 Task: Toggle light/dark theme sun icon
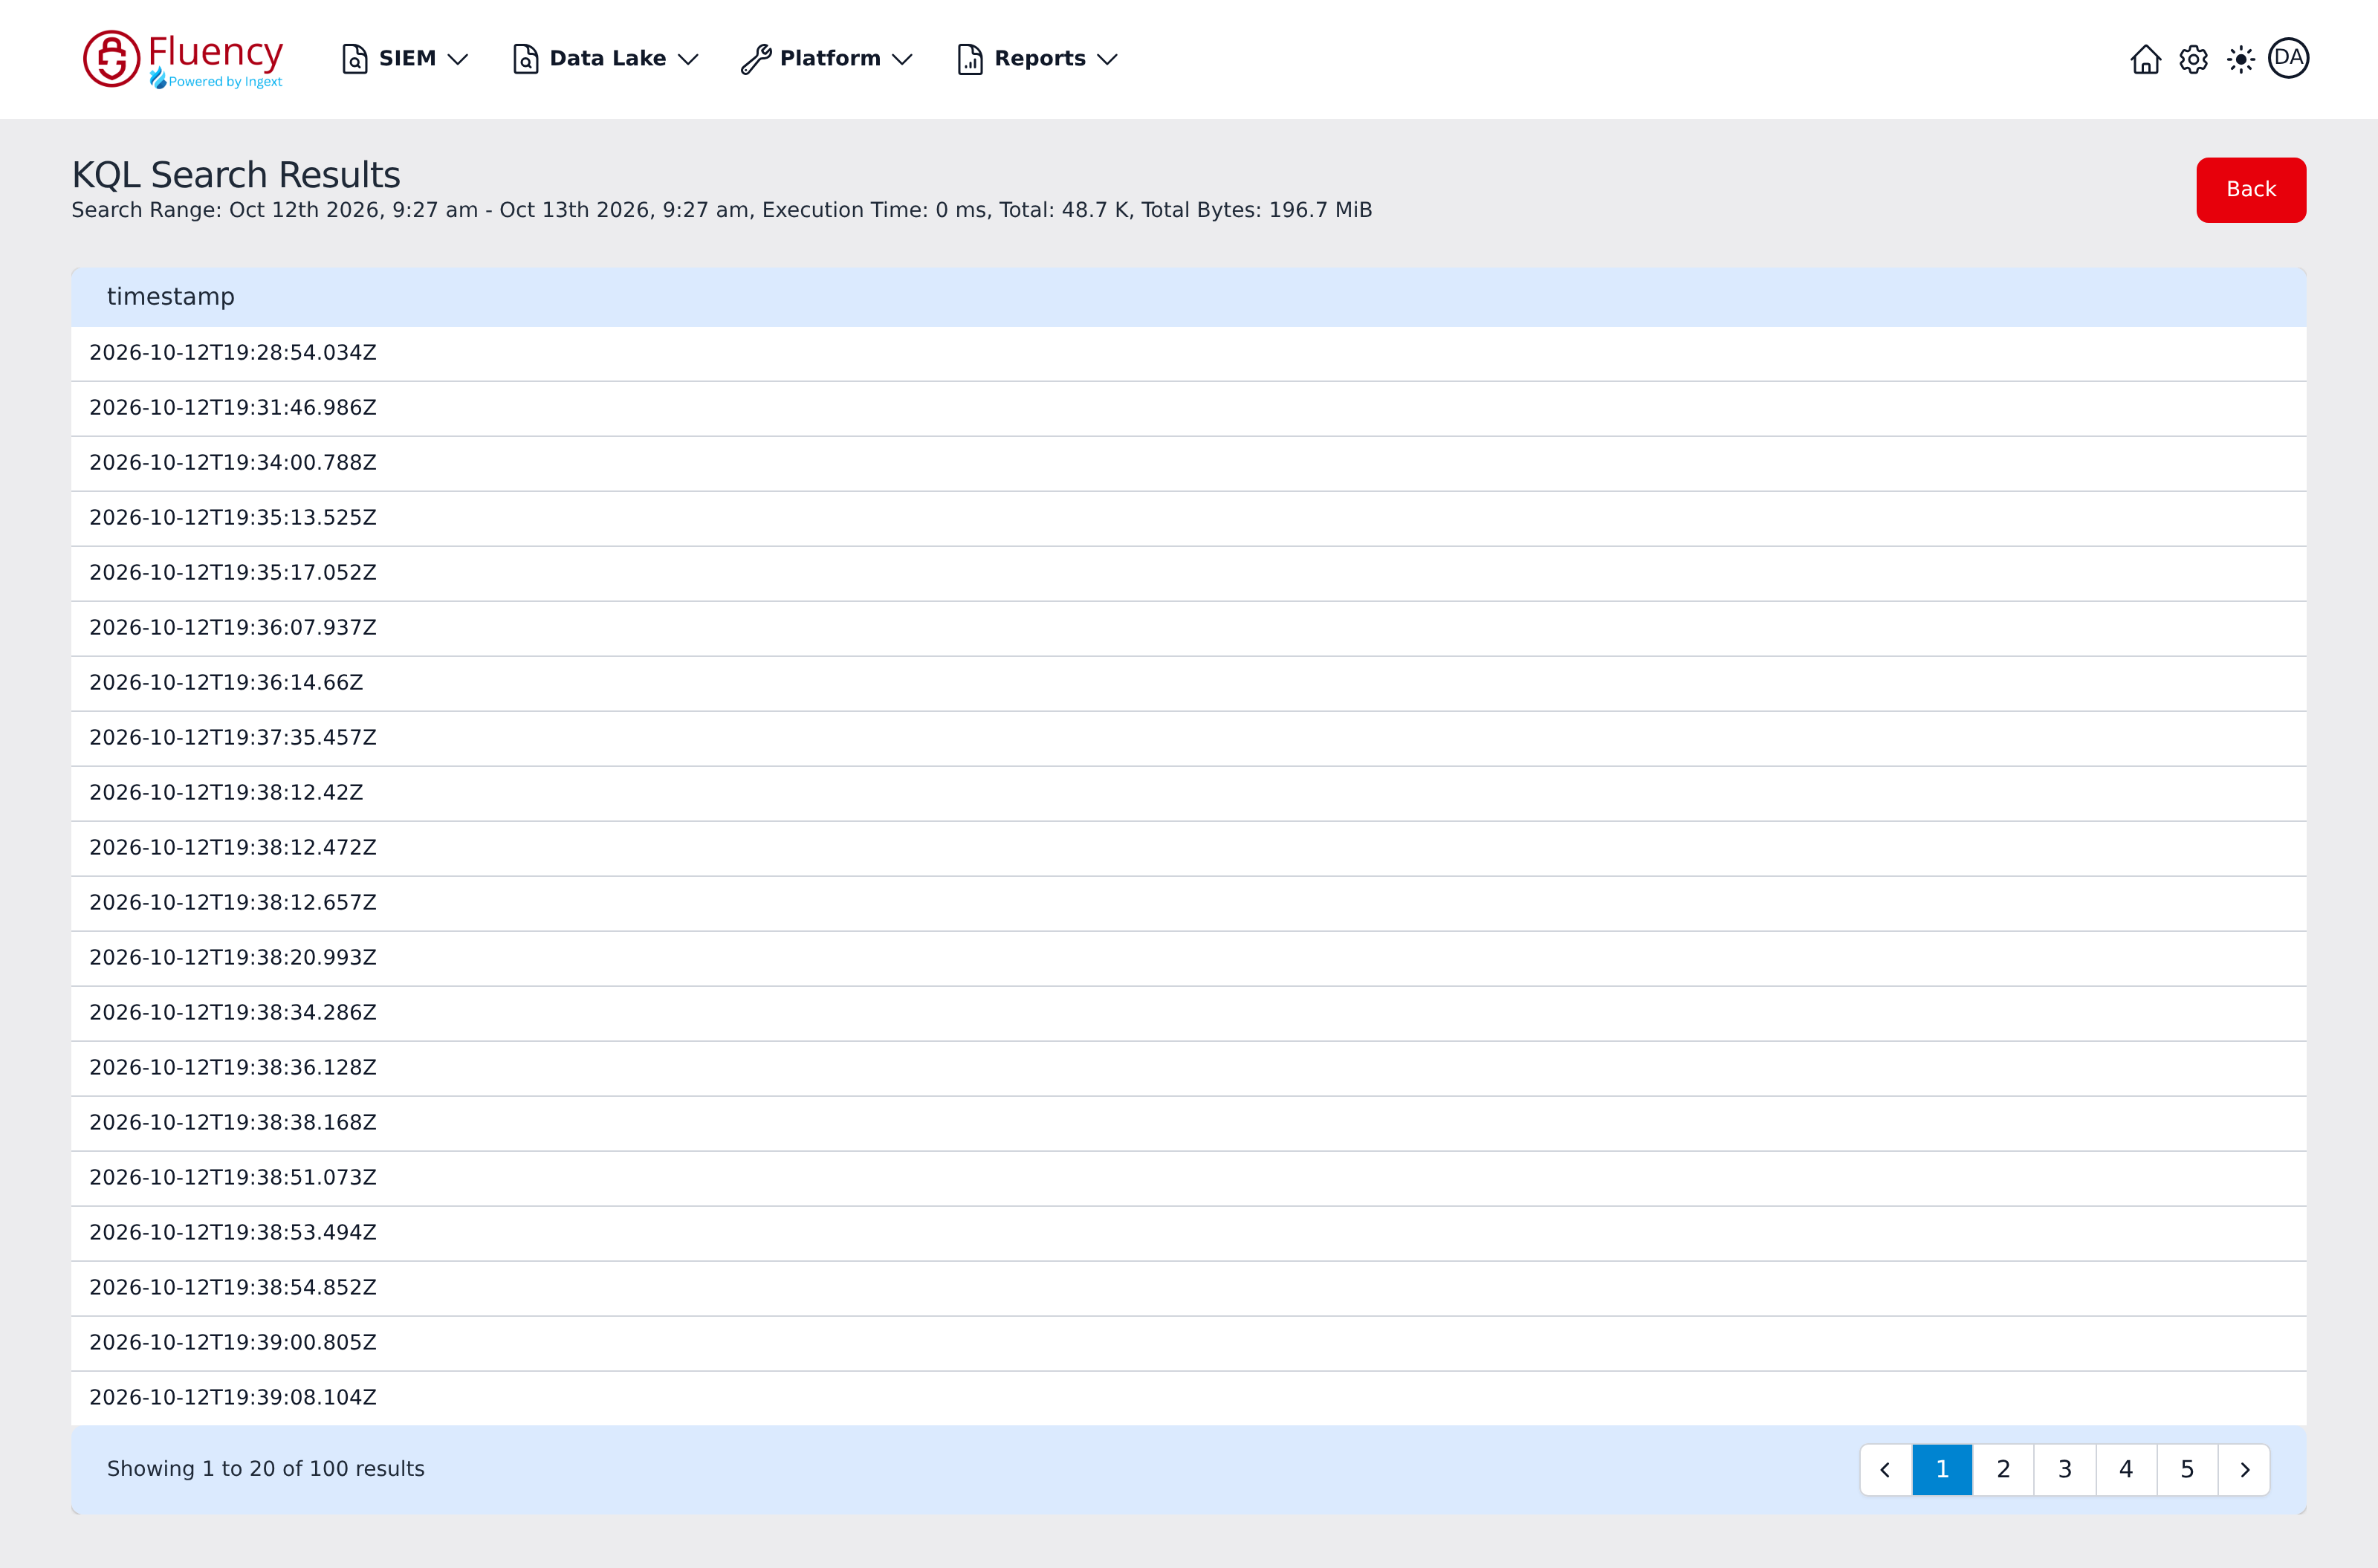click(x=2241, y=59)
